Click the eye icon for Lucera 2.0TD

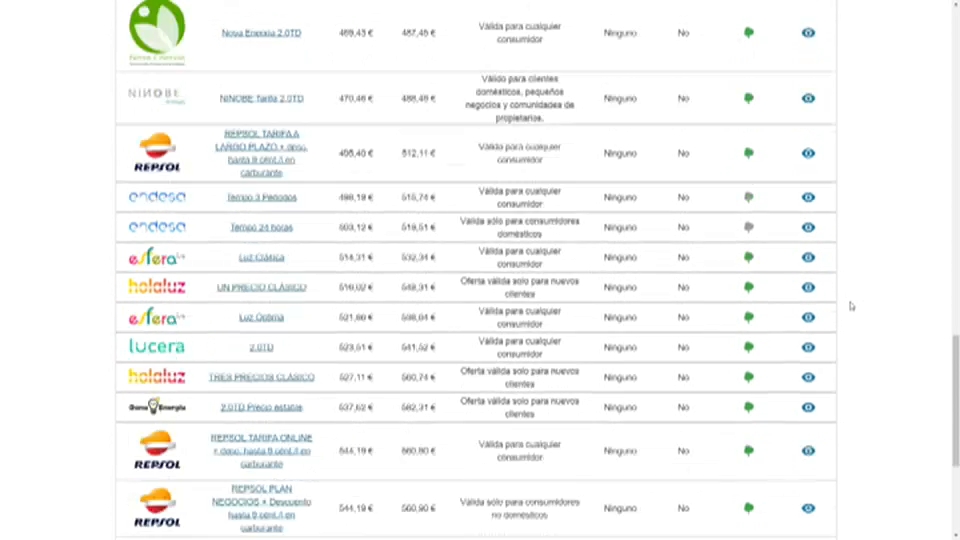pos(808,347)
